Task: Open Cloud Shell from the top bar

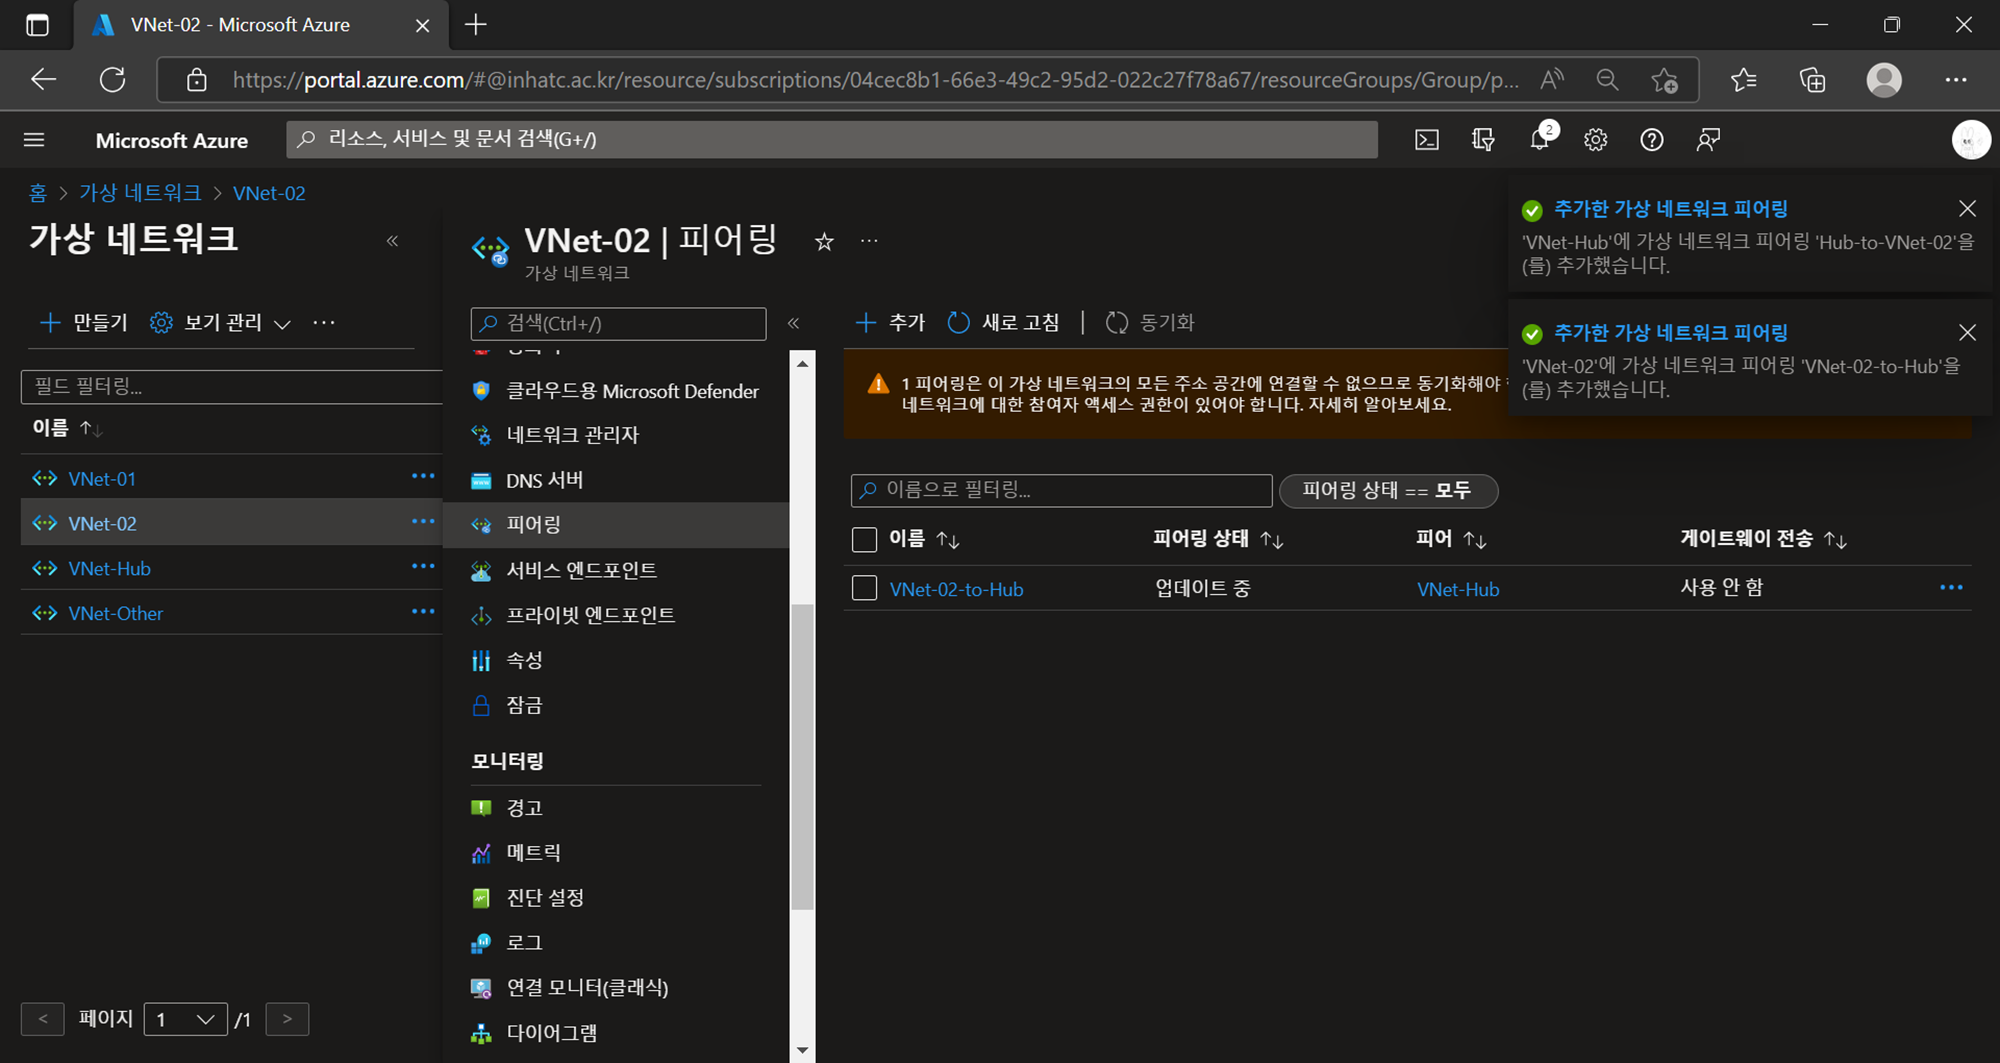Action: coord(1427,140)
